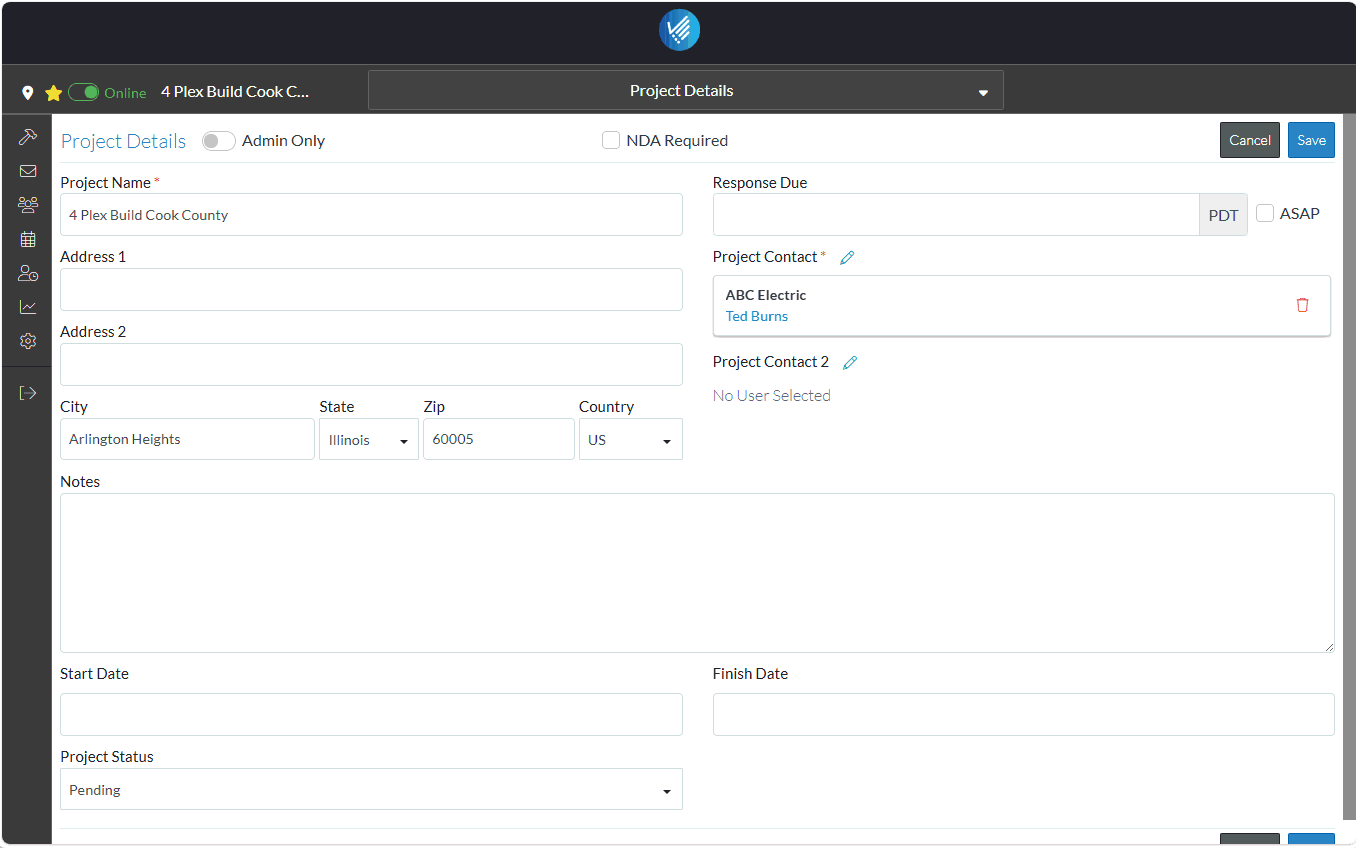Toggle the Admin Only switch

(218, 141)
